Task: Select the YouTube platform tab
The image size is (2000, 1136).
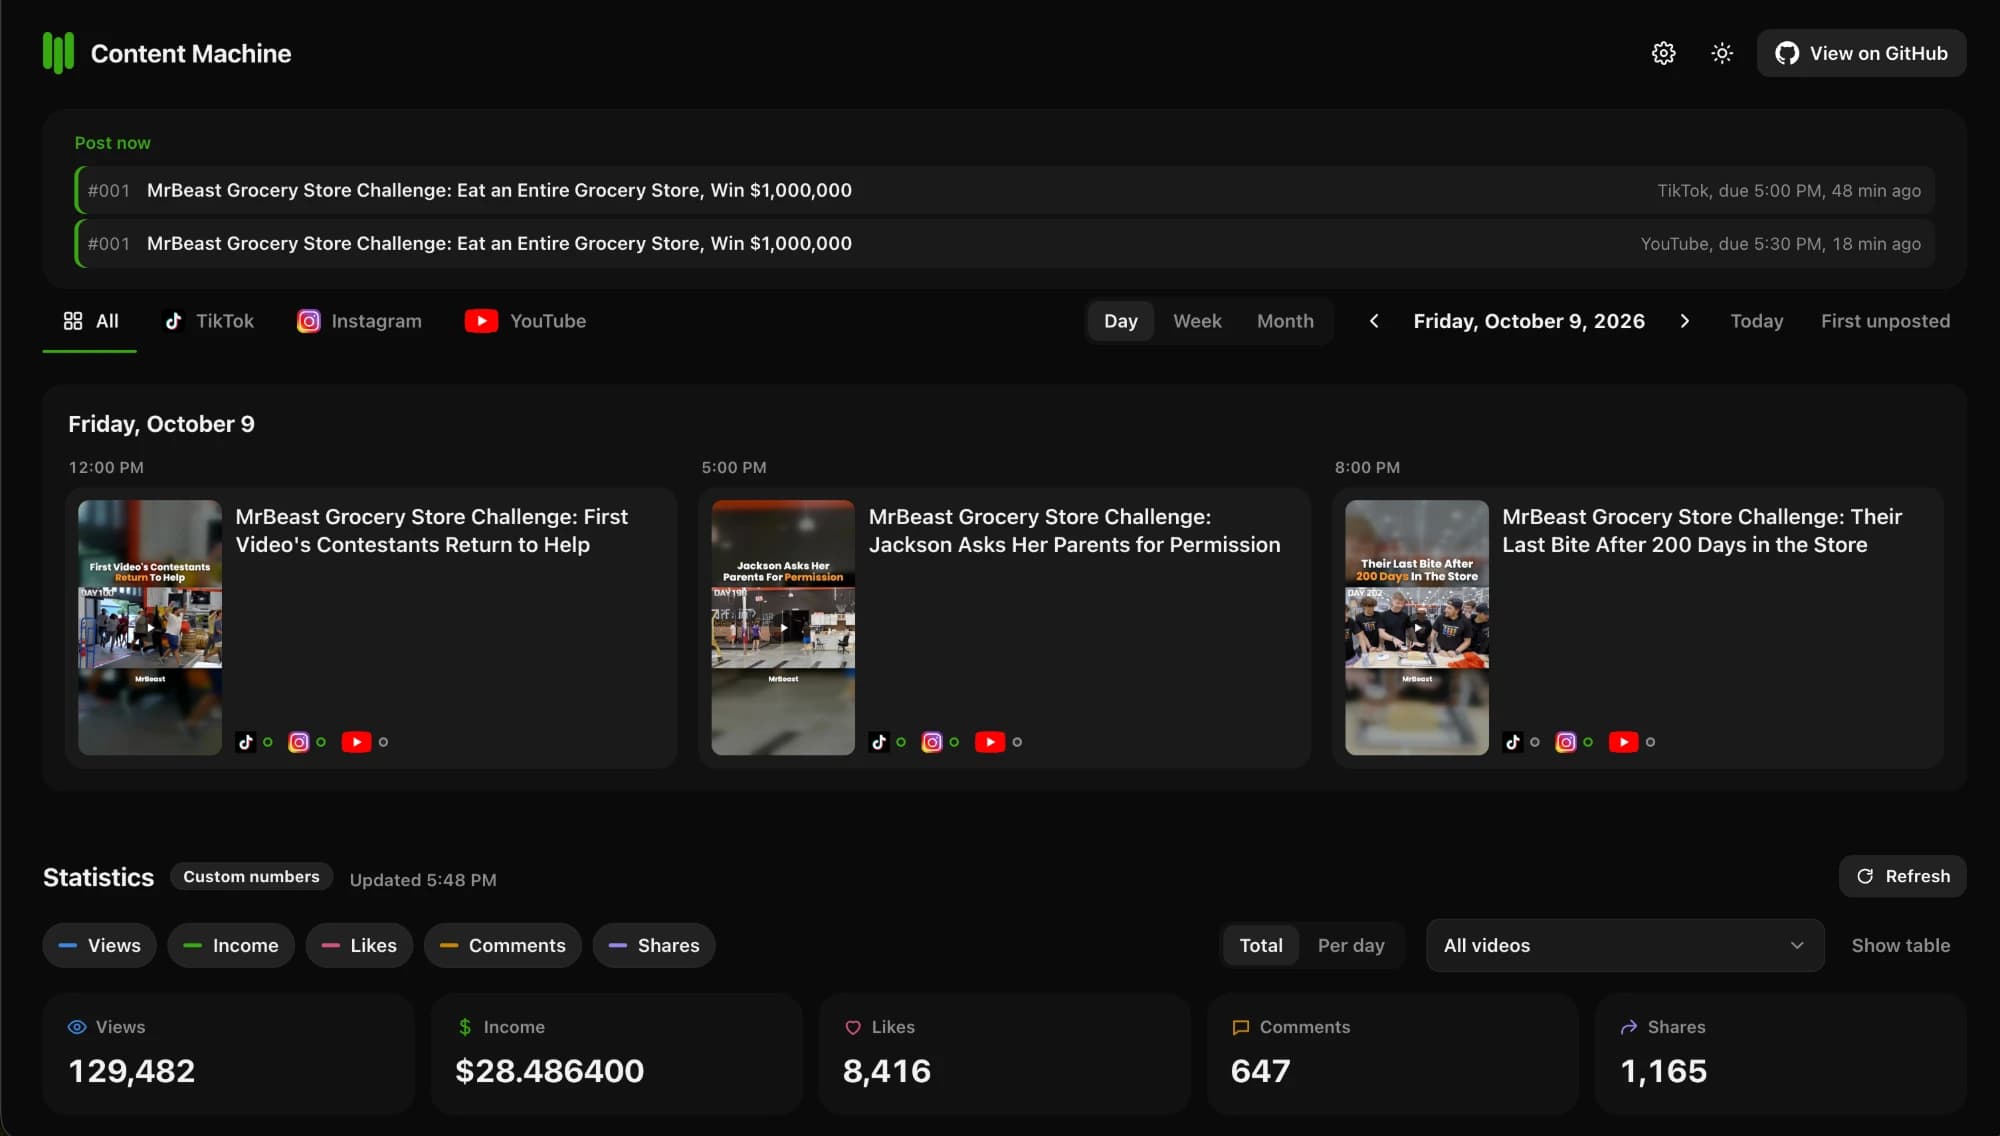Action: coord(526,321)
